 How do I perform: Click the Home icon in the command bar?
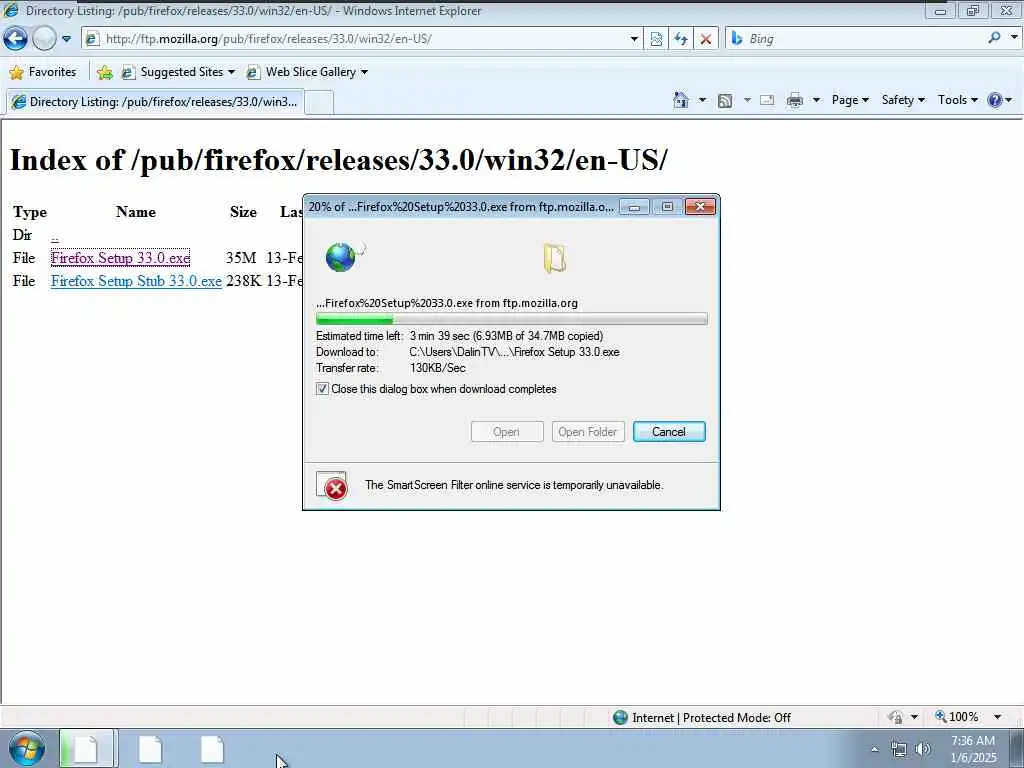click(x=681, y=100)
